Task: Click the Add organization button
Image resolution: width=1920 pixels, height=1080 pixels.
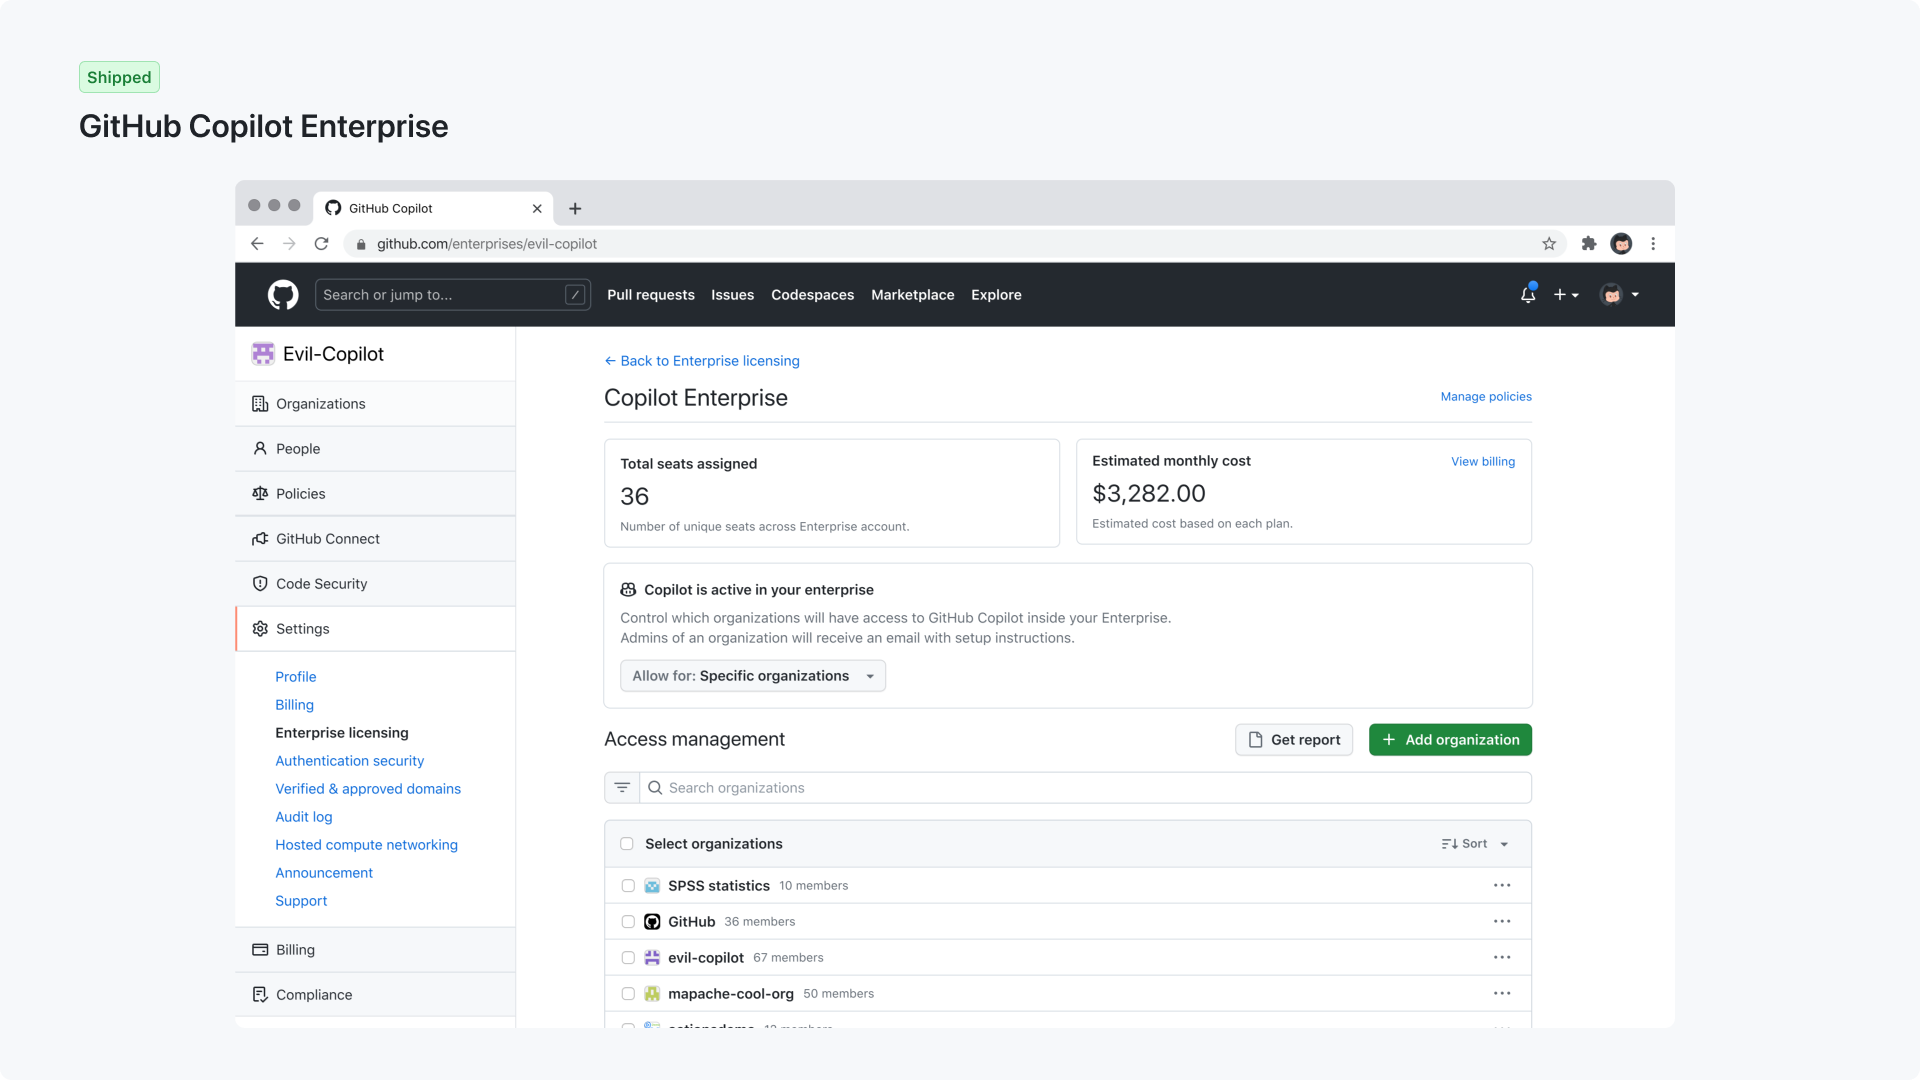Action: pyautogui.click(x=1450, y=739)
